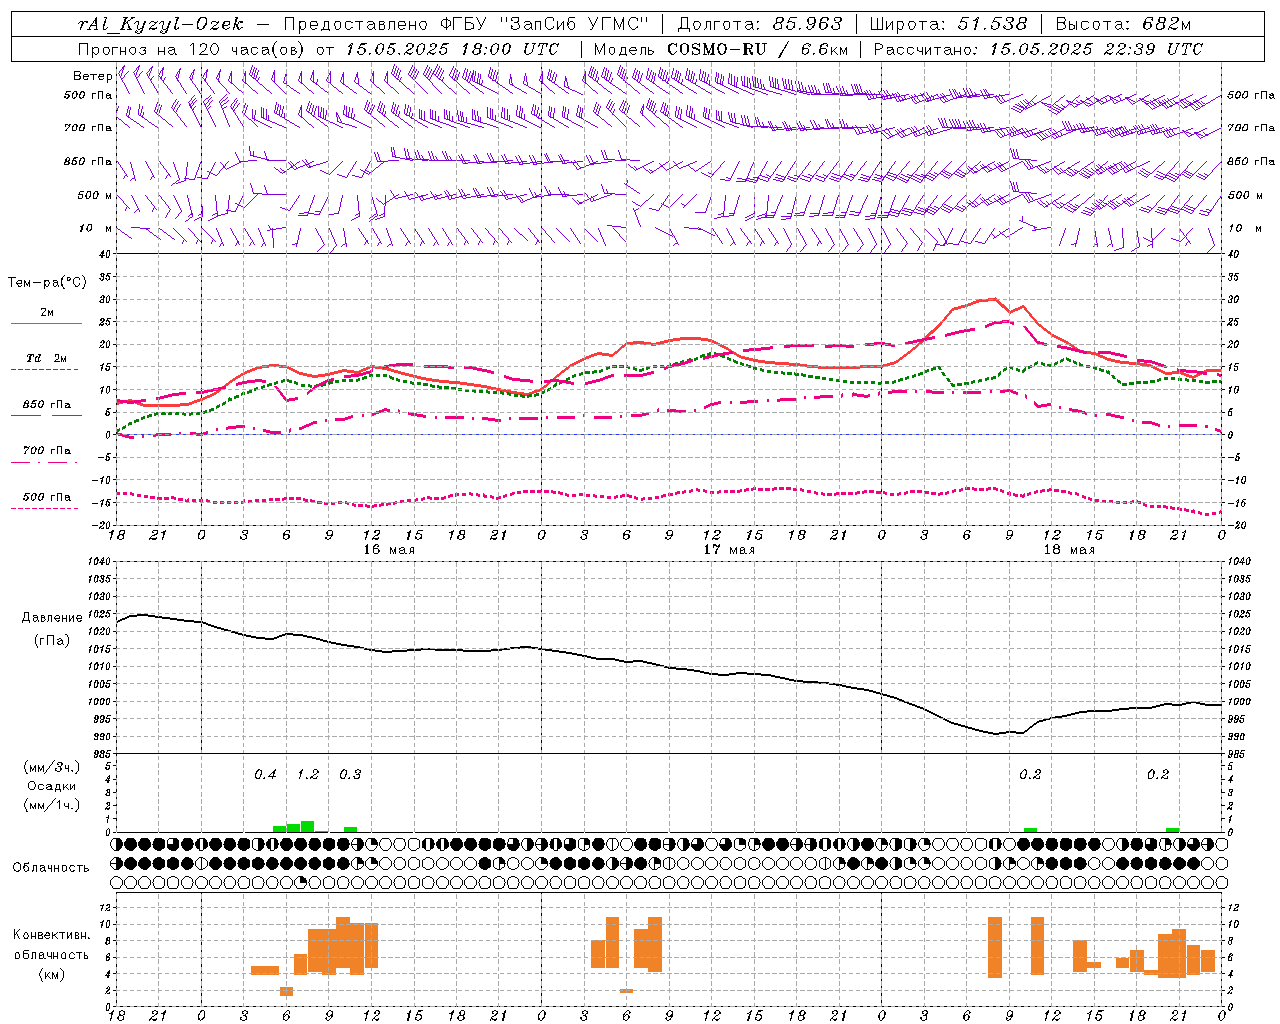This screenshot has height=1024, width=1280.
Task: Click the 0.4 precipitation amount value
Action: (x=265, y=775)
